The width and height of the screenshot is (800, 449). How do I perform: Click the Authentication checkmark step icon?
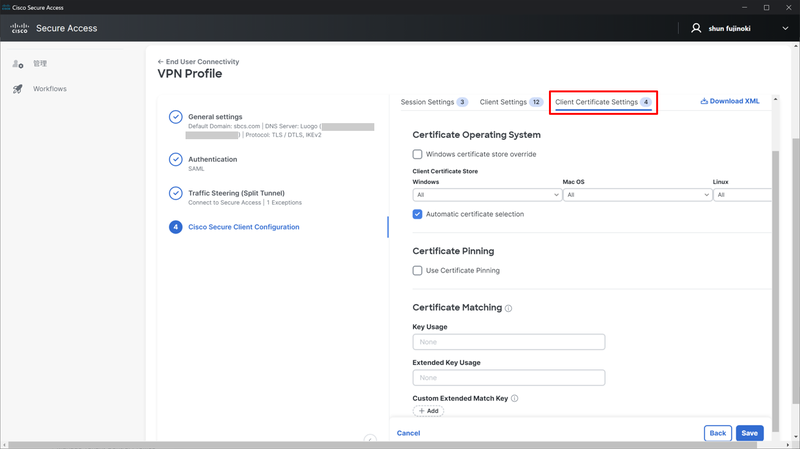pos(176,159)
